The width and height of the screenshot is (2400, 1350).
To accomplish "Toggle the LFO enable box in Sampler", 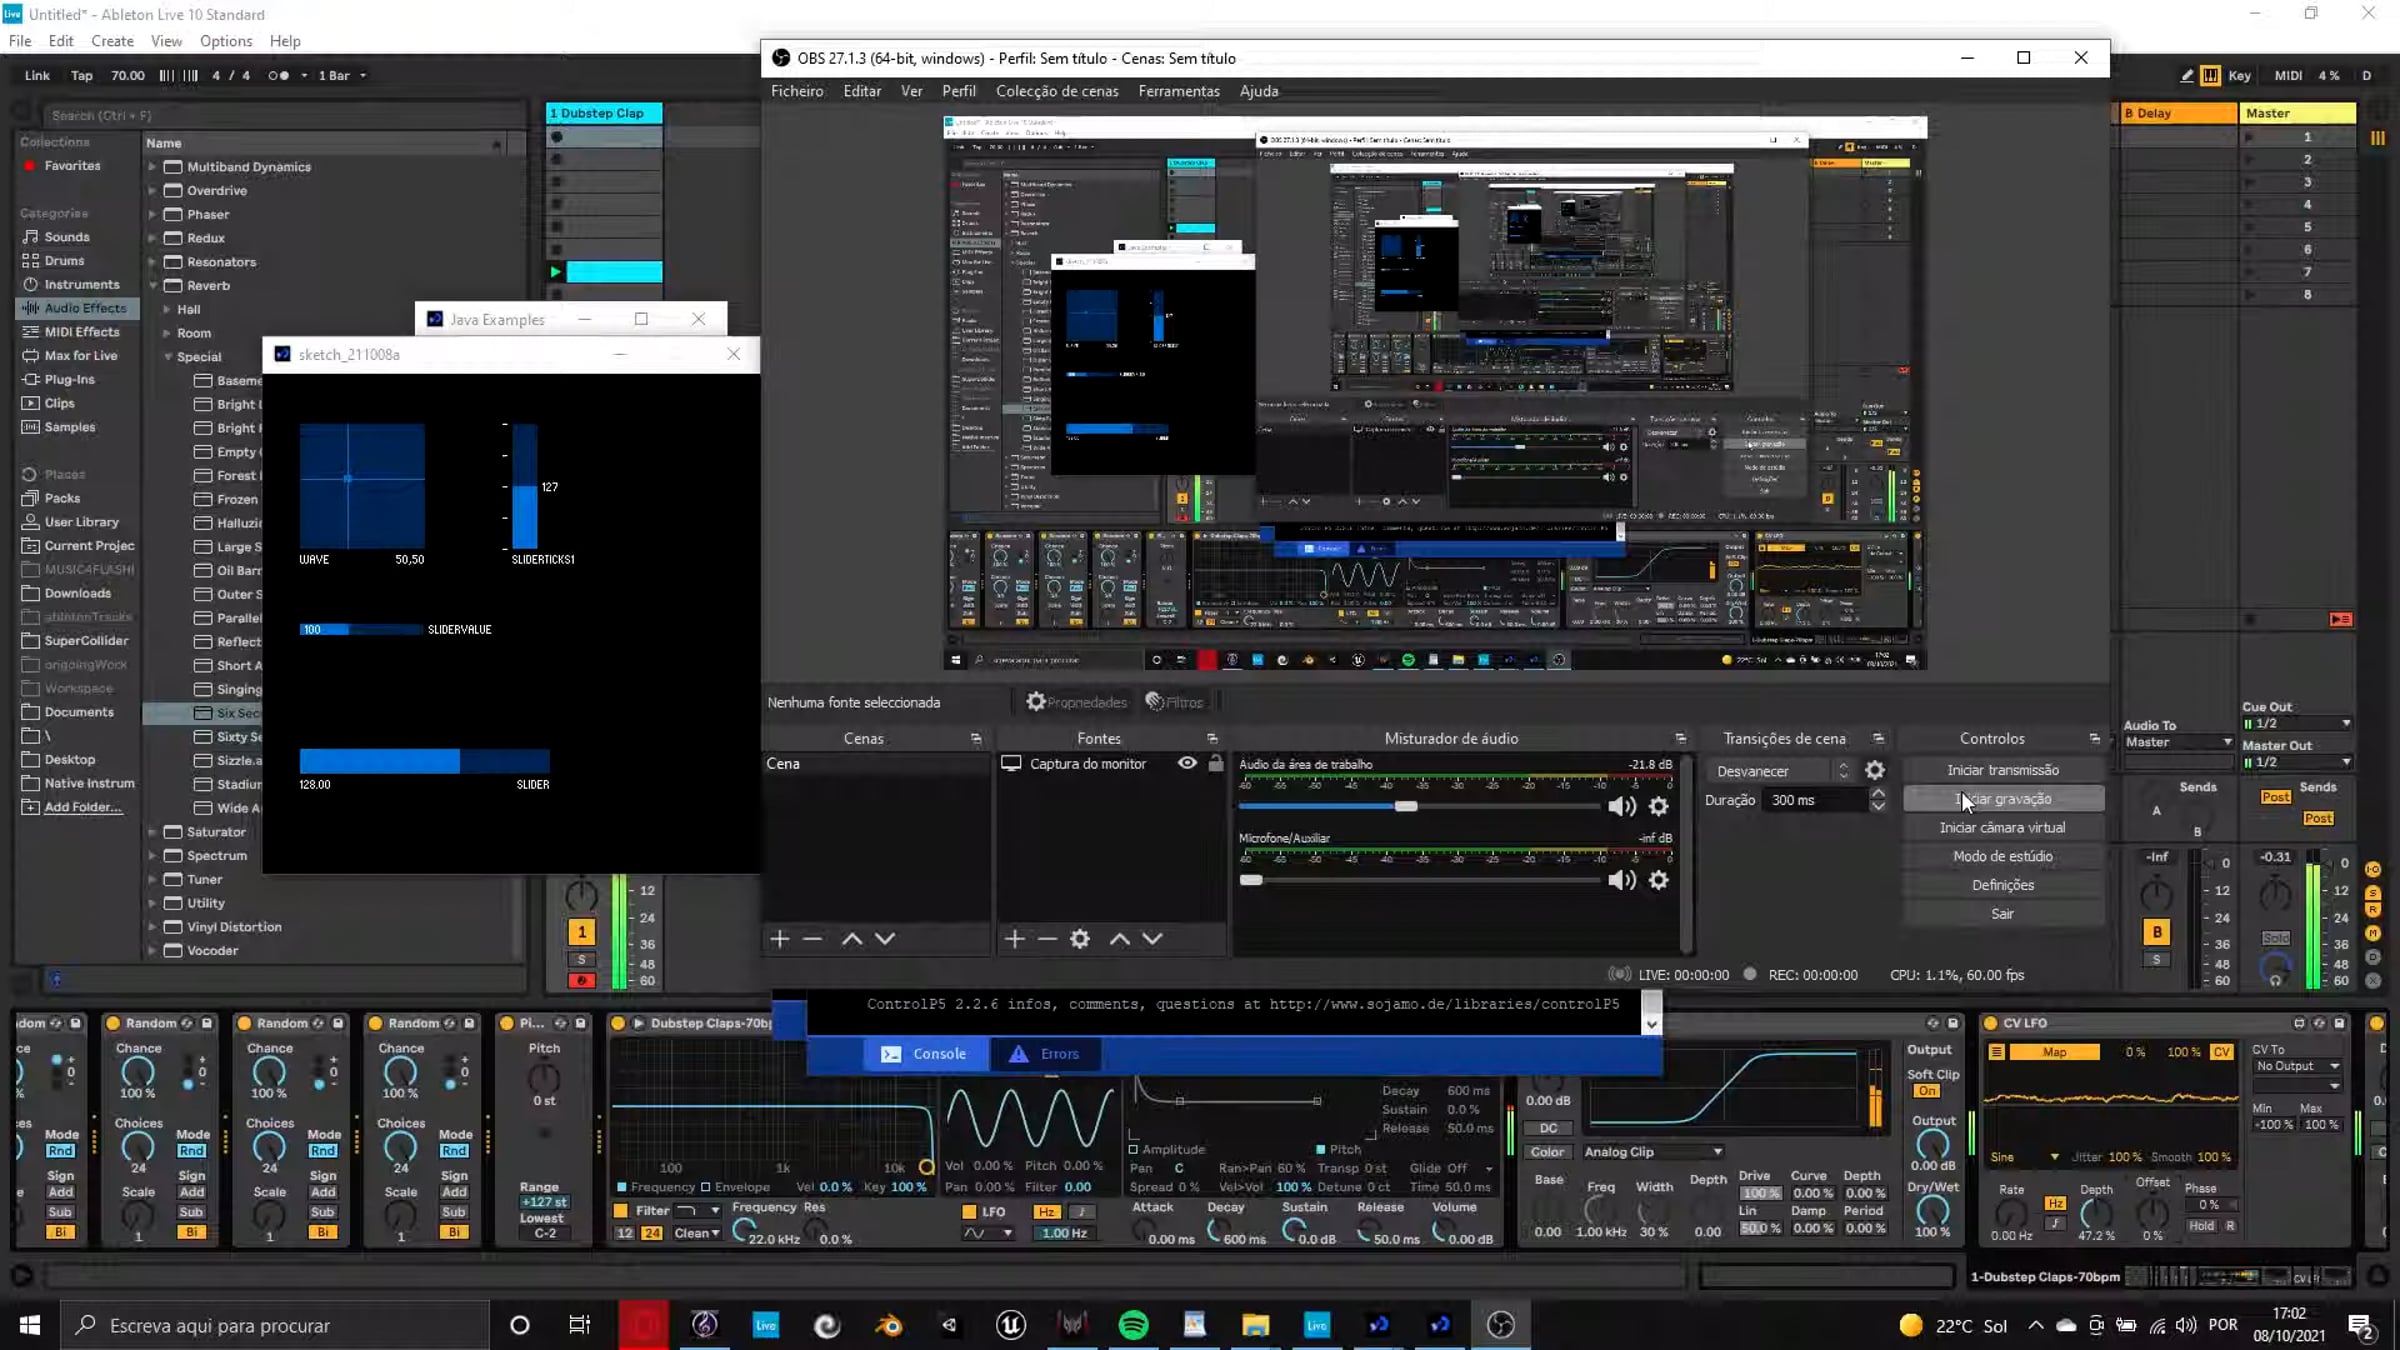I will pyautogui.click(x=968, y=1211).
